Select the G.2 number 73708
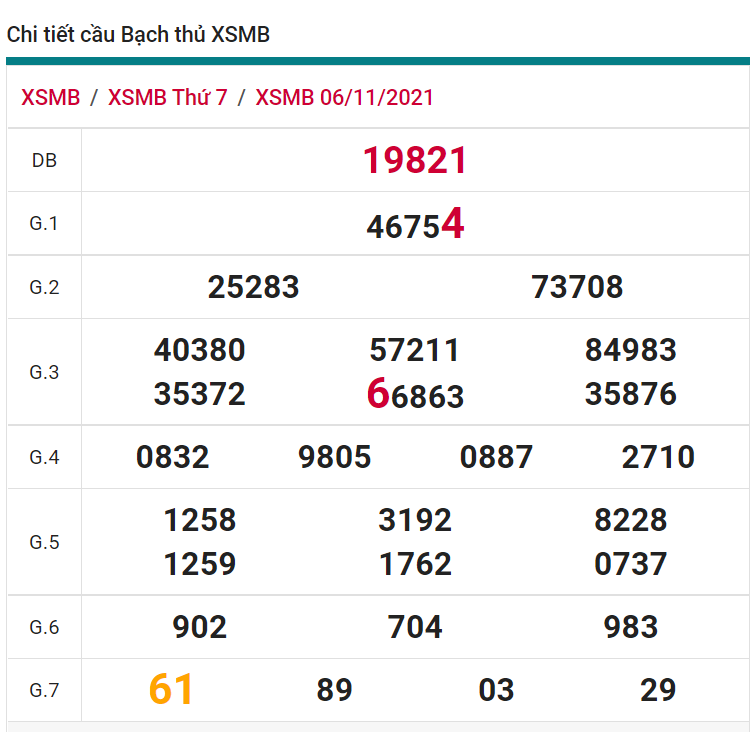Image resolution: width=755 pixels, height=732 pixels. click(577, 288)
